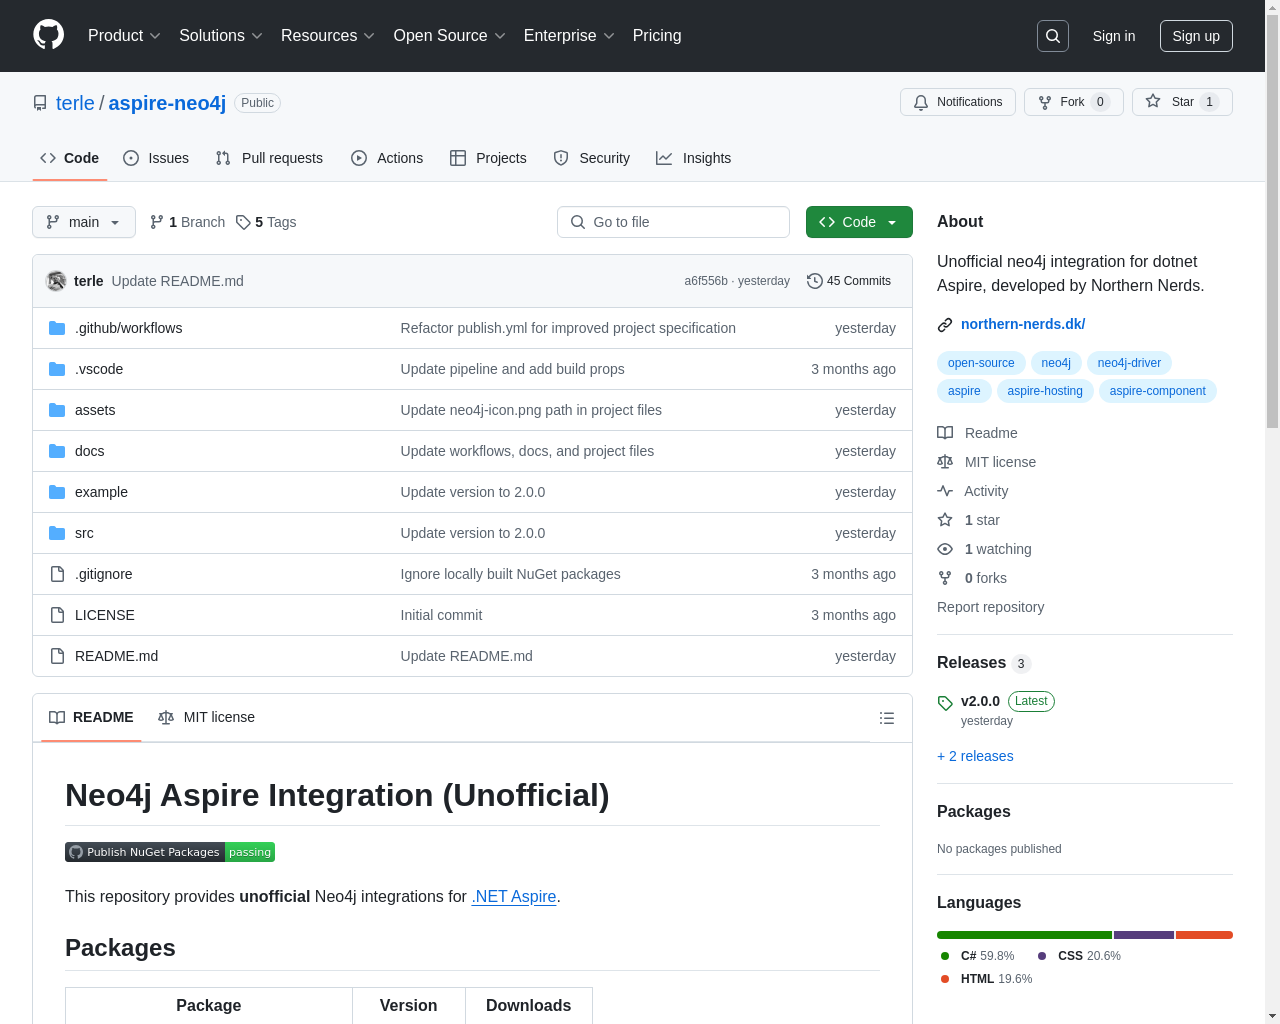
Task: Click the repository icon before terle
Action: tap(40, 103)
